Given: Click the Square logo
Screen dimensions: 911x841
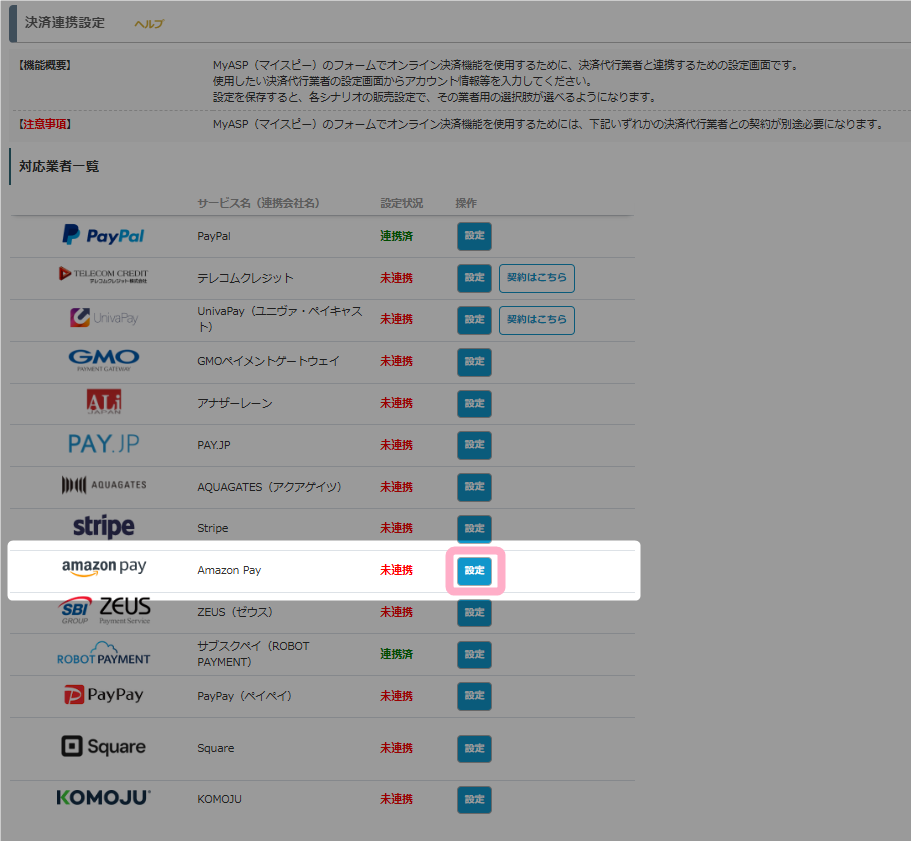Looking at the screenshot, I should coord(103,747).
